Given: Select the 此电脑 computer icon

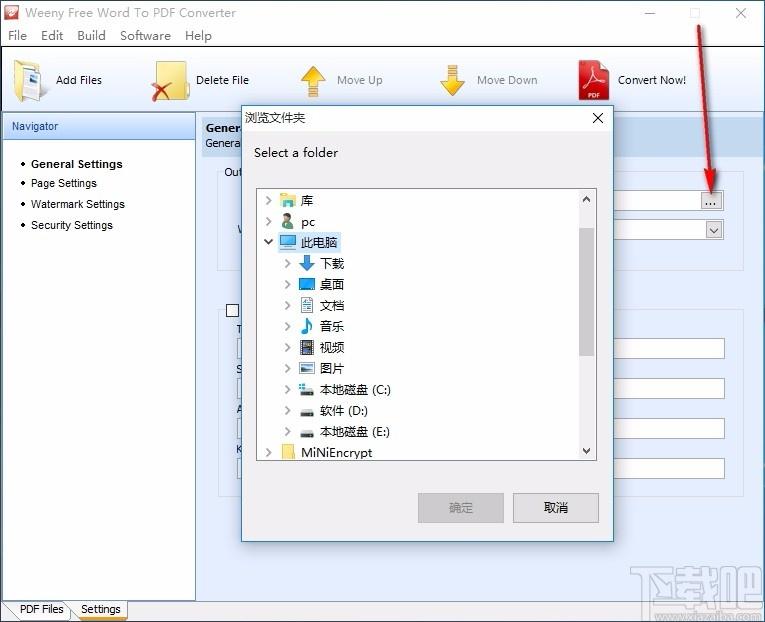Looking at the screenshot, I should [x=288, y=242].
